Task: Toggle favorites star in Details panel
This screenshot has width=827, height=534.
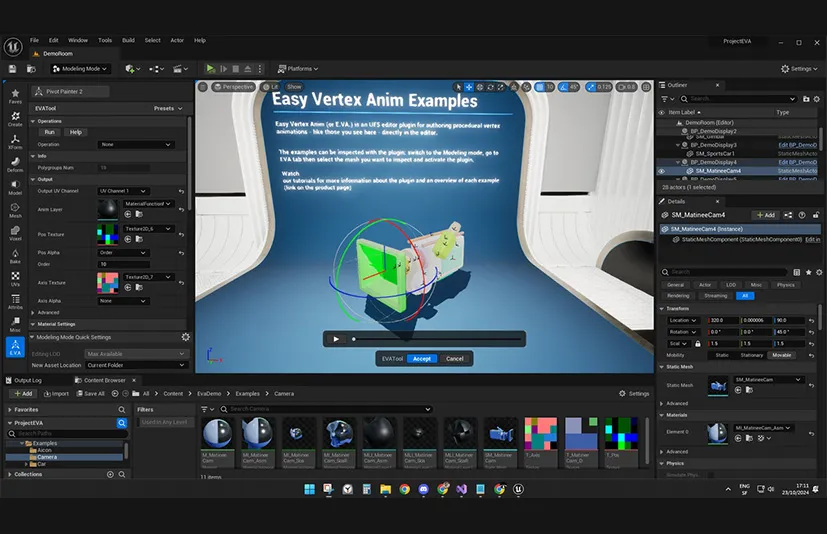Action: click(808, 272)
